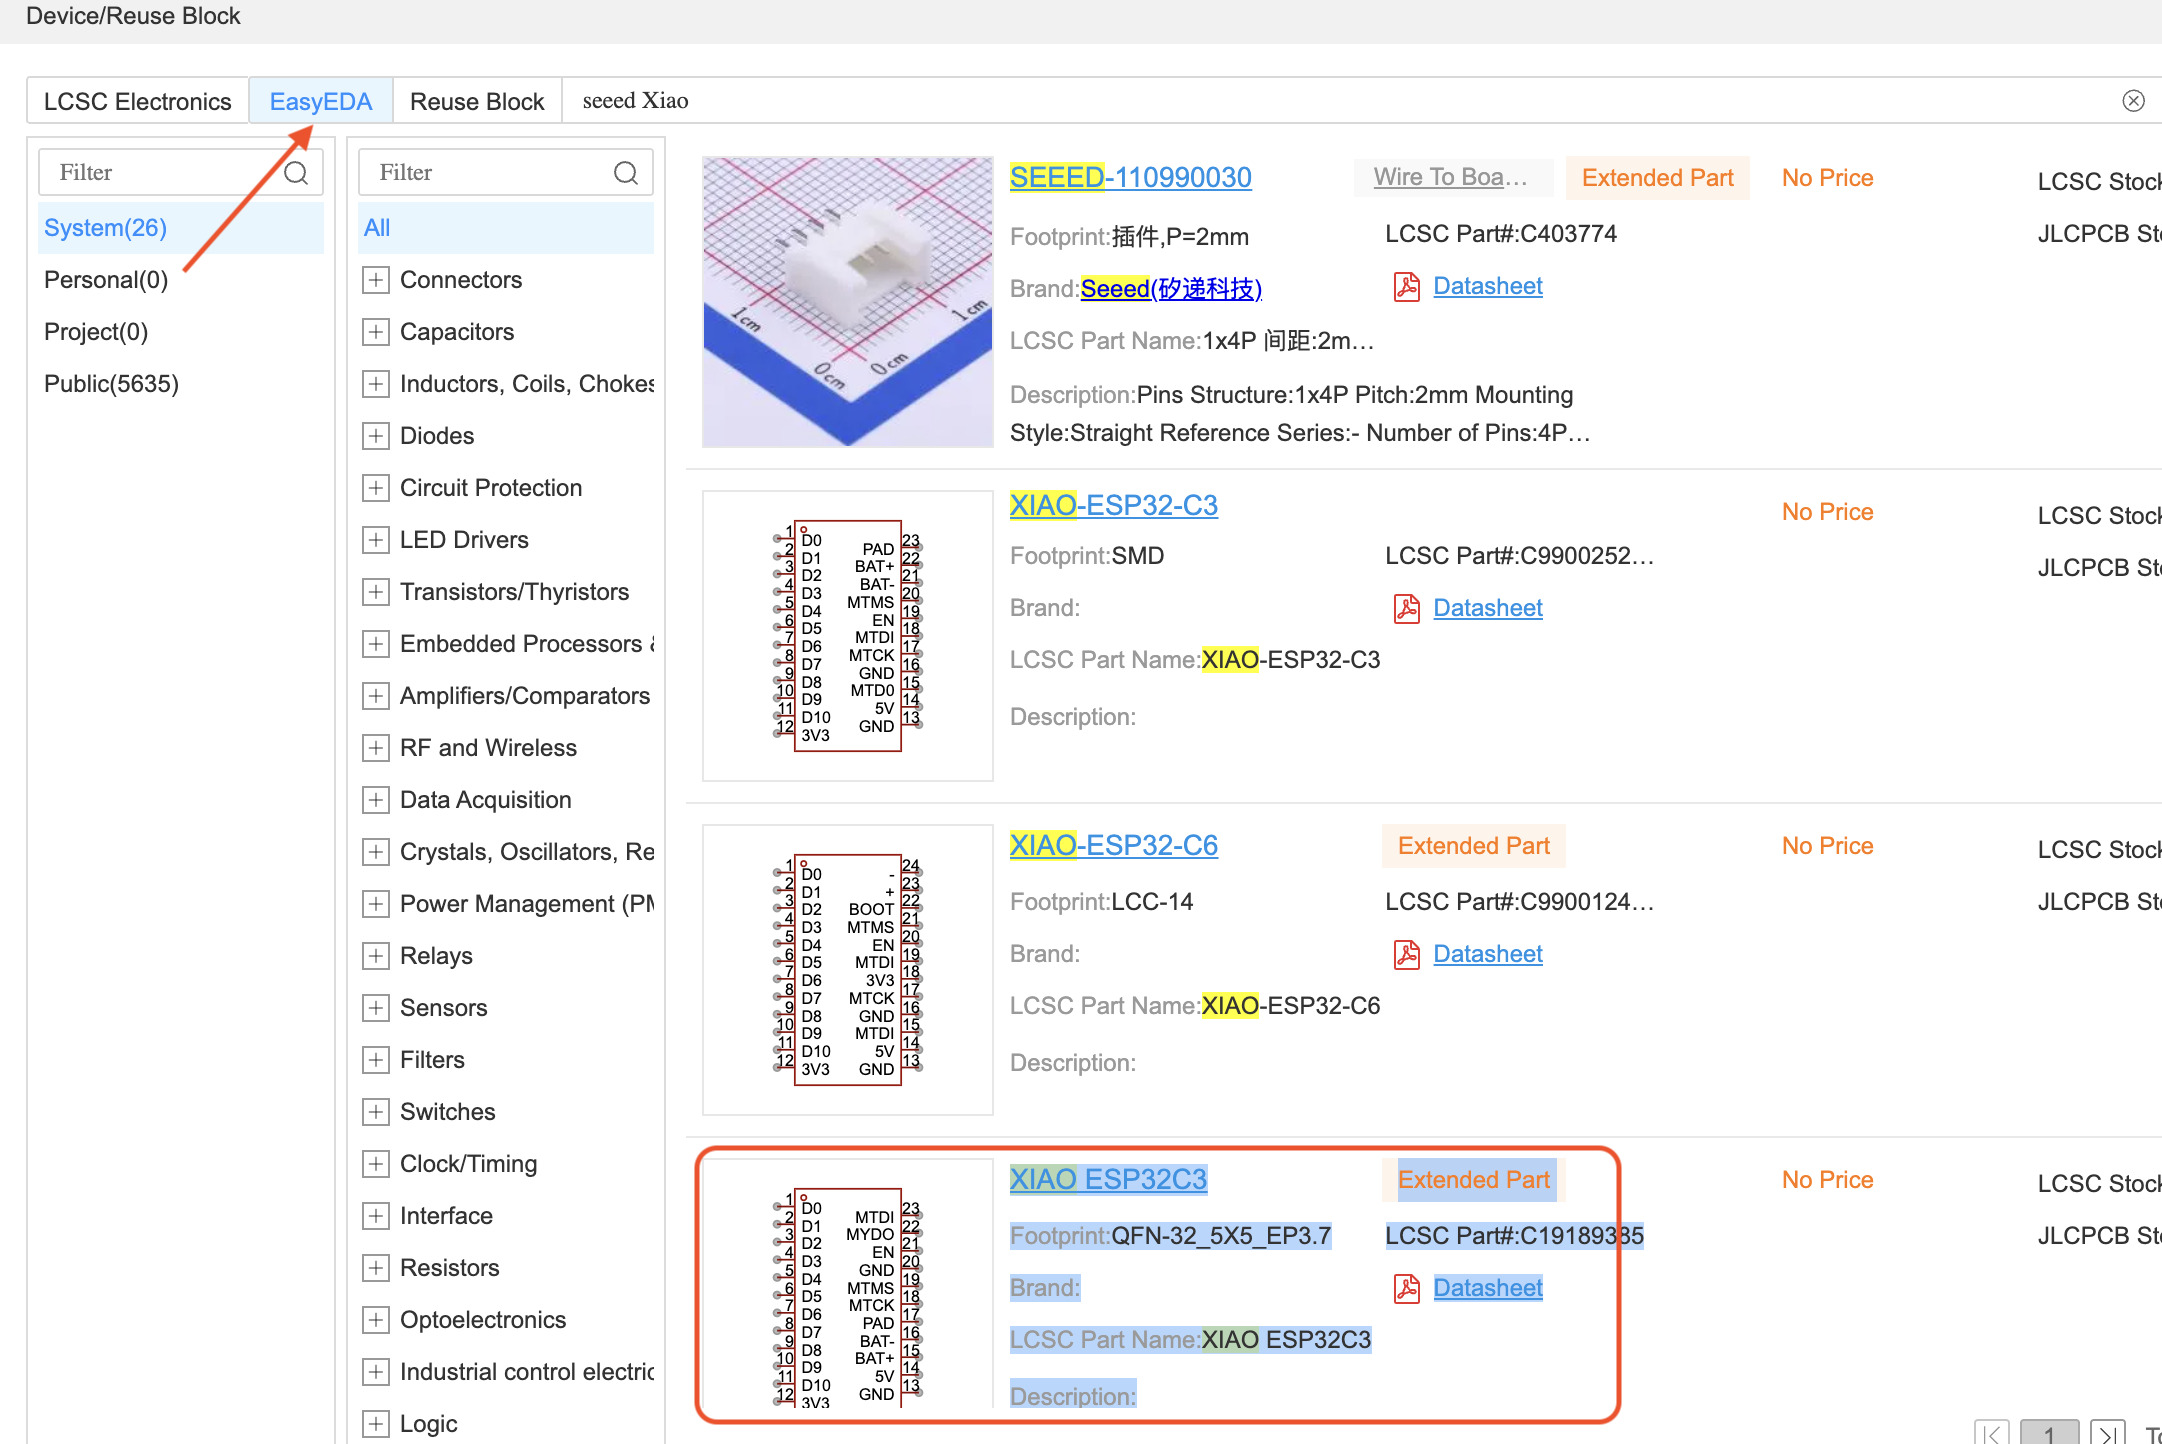The width and height of the screenshot is (2162, 1444).
Task: Select the Public(5635) library
Action: pos(112,384)
